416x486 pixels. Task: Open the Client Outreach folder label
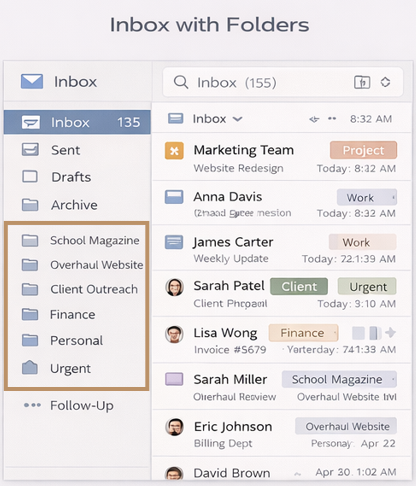point(94,289)
